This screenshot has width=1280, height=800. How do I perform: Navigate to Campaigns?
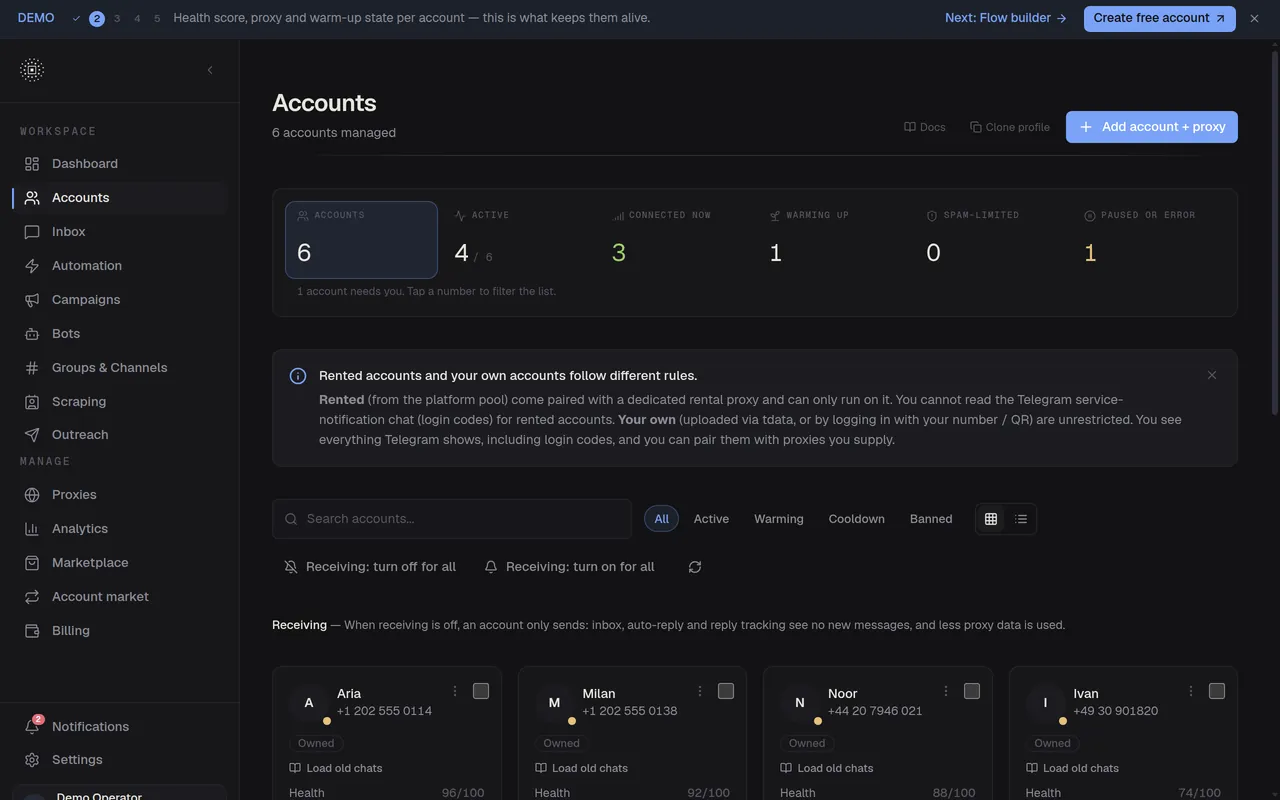click(x=120, y=300)
